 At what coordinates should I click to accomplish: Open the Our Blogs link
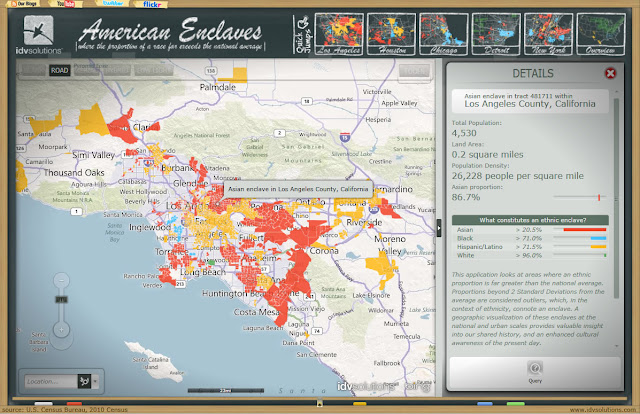click(x=24, y=4)
